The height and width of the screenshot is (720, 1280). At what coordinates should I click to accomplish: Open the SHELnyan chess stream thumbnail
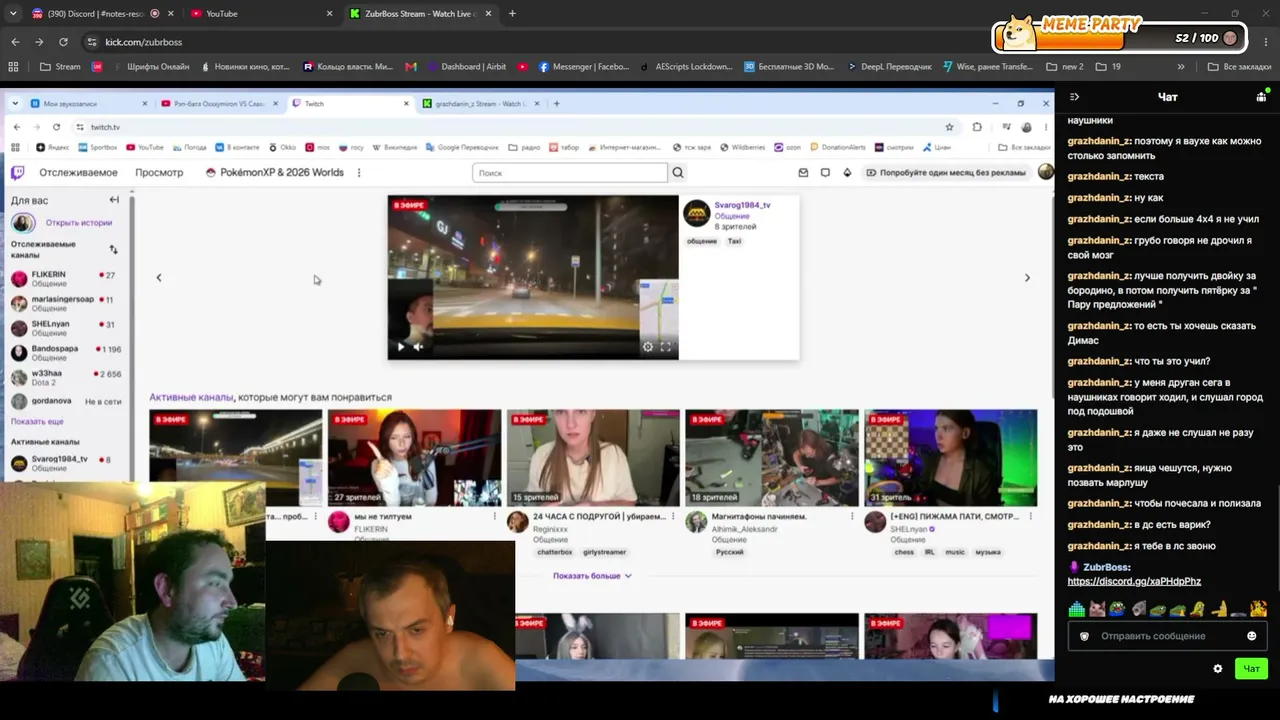point(950,458)
